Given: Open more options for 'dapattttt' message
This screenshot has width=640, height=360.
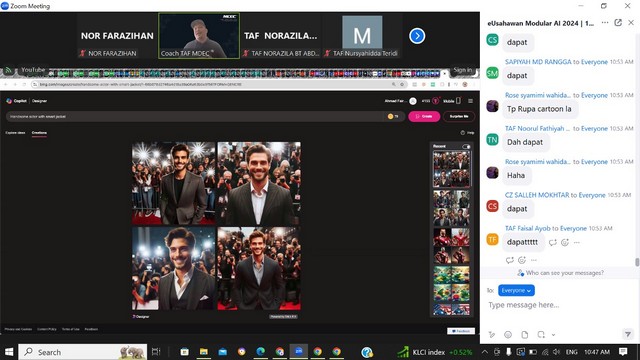Looking at the screenshot, I should [x=577, y=242].
